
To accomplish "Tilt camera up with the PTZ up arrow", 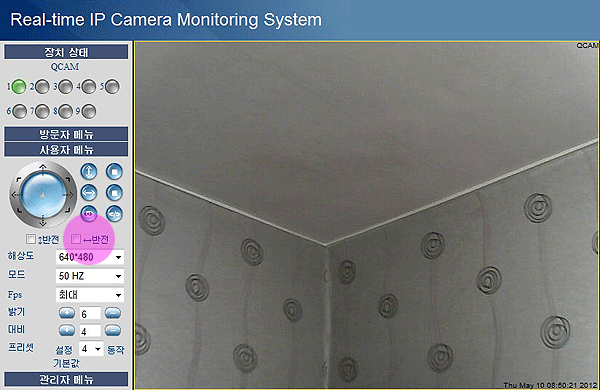I will (43, 167).
